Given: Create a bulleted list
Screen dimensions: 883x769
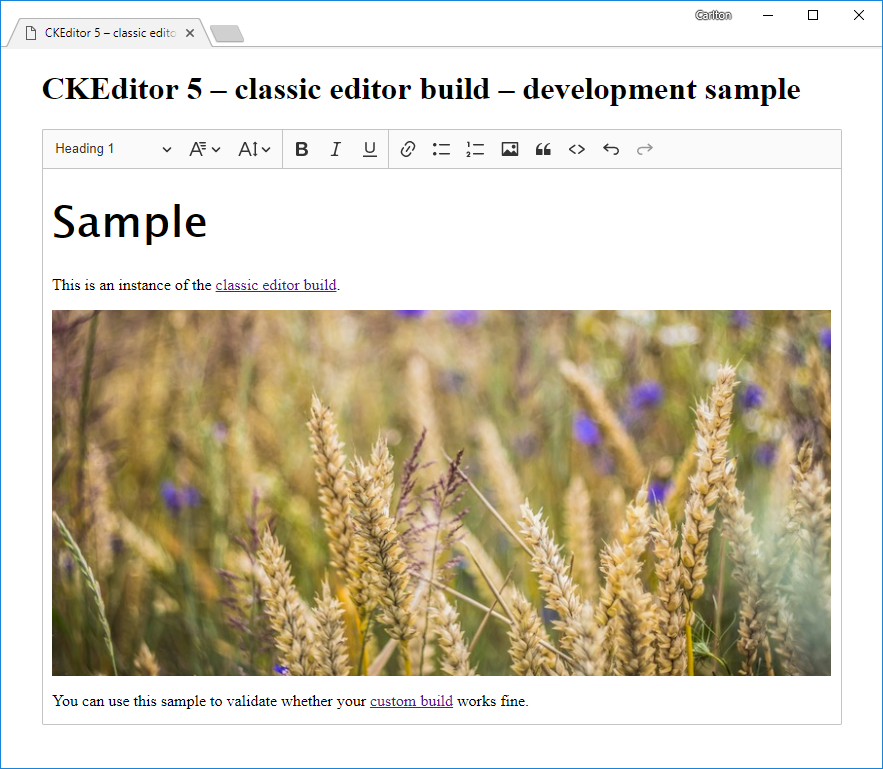Looking at the screenshot, I should (x=441, y=148).
